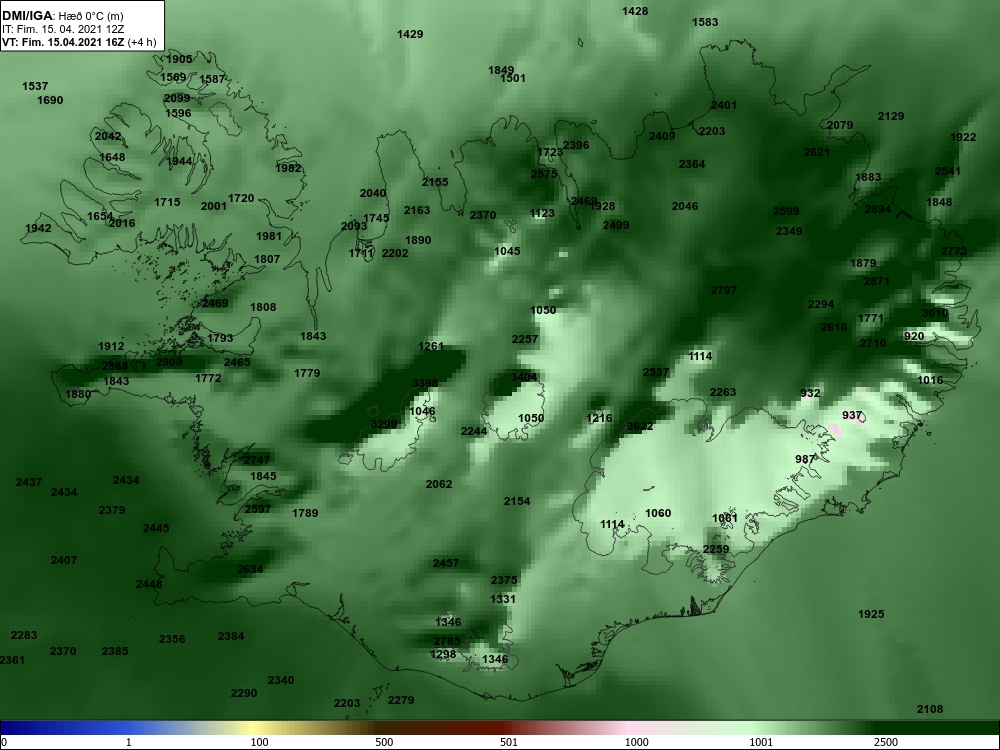1000x750 pixels.
Task: Click the map value 3404
Action: click(524, 377)
